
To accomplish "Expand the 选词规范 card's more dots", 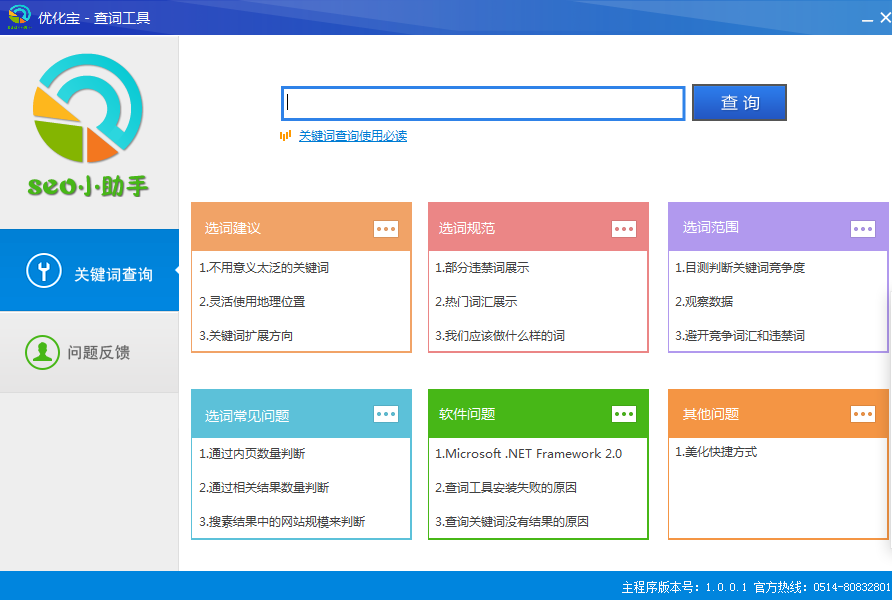I will [x=624, y=228].
